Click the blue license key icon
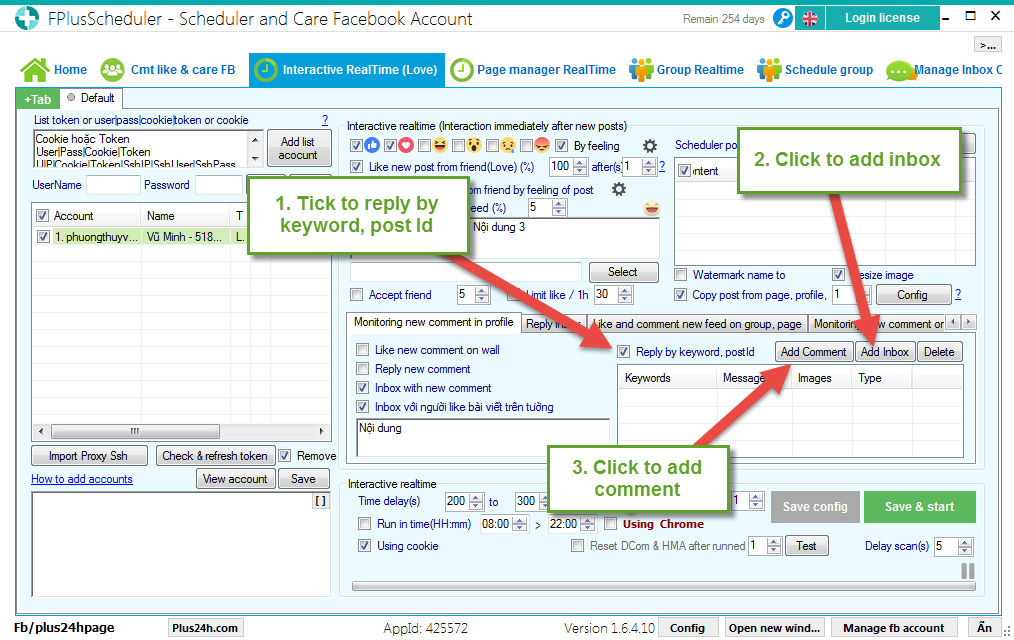 [782, 18]
